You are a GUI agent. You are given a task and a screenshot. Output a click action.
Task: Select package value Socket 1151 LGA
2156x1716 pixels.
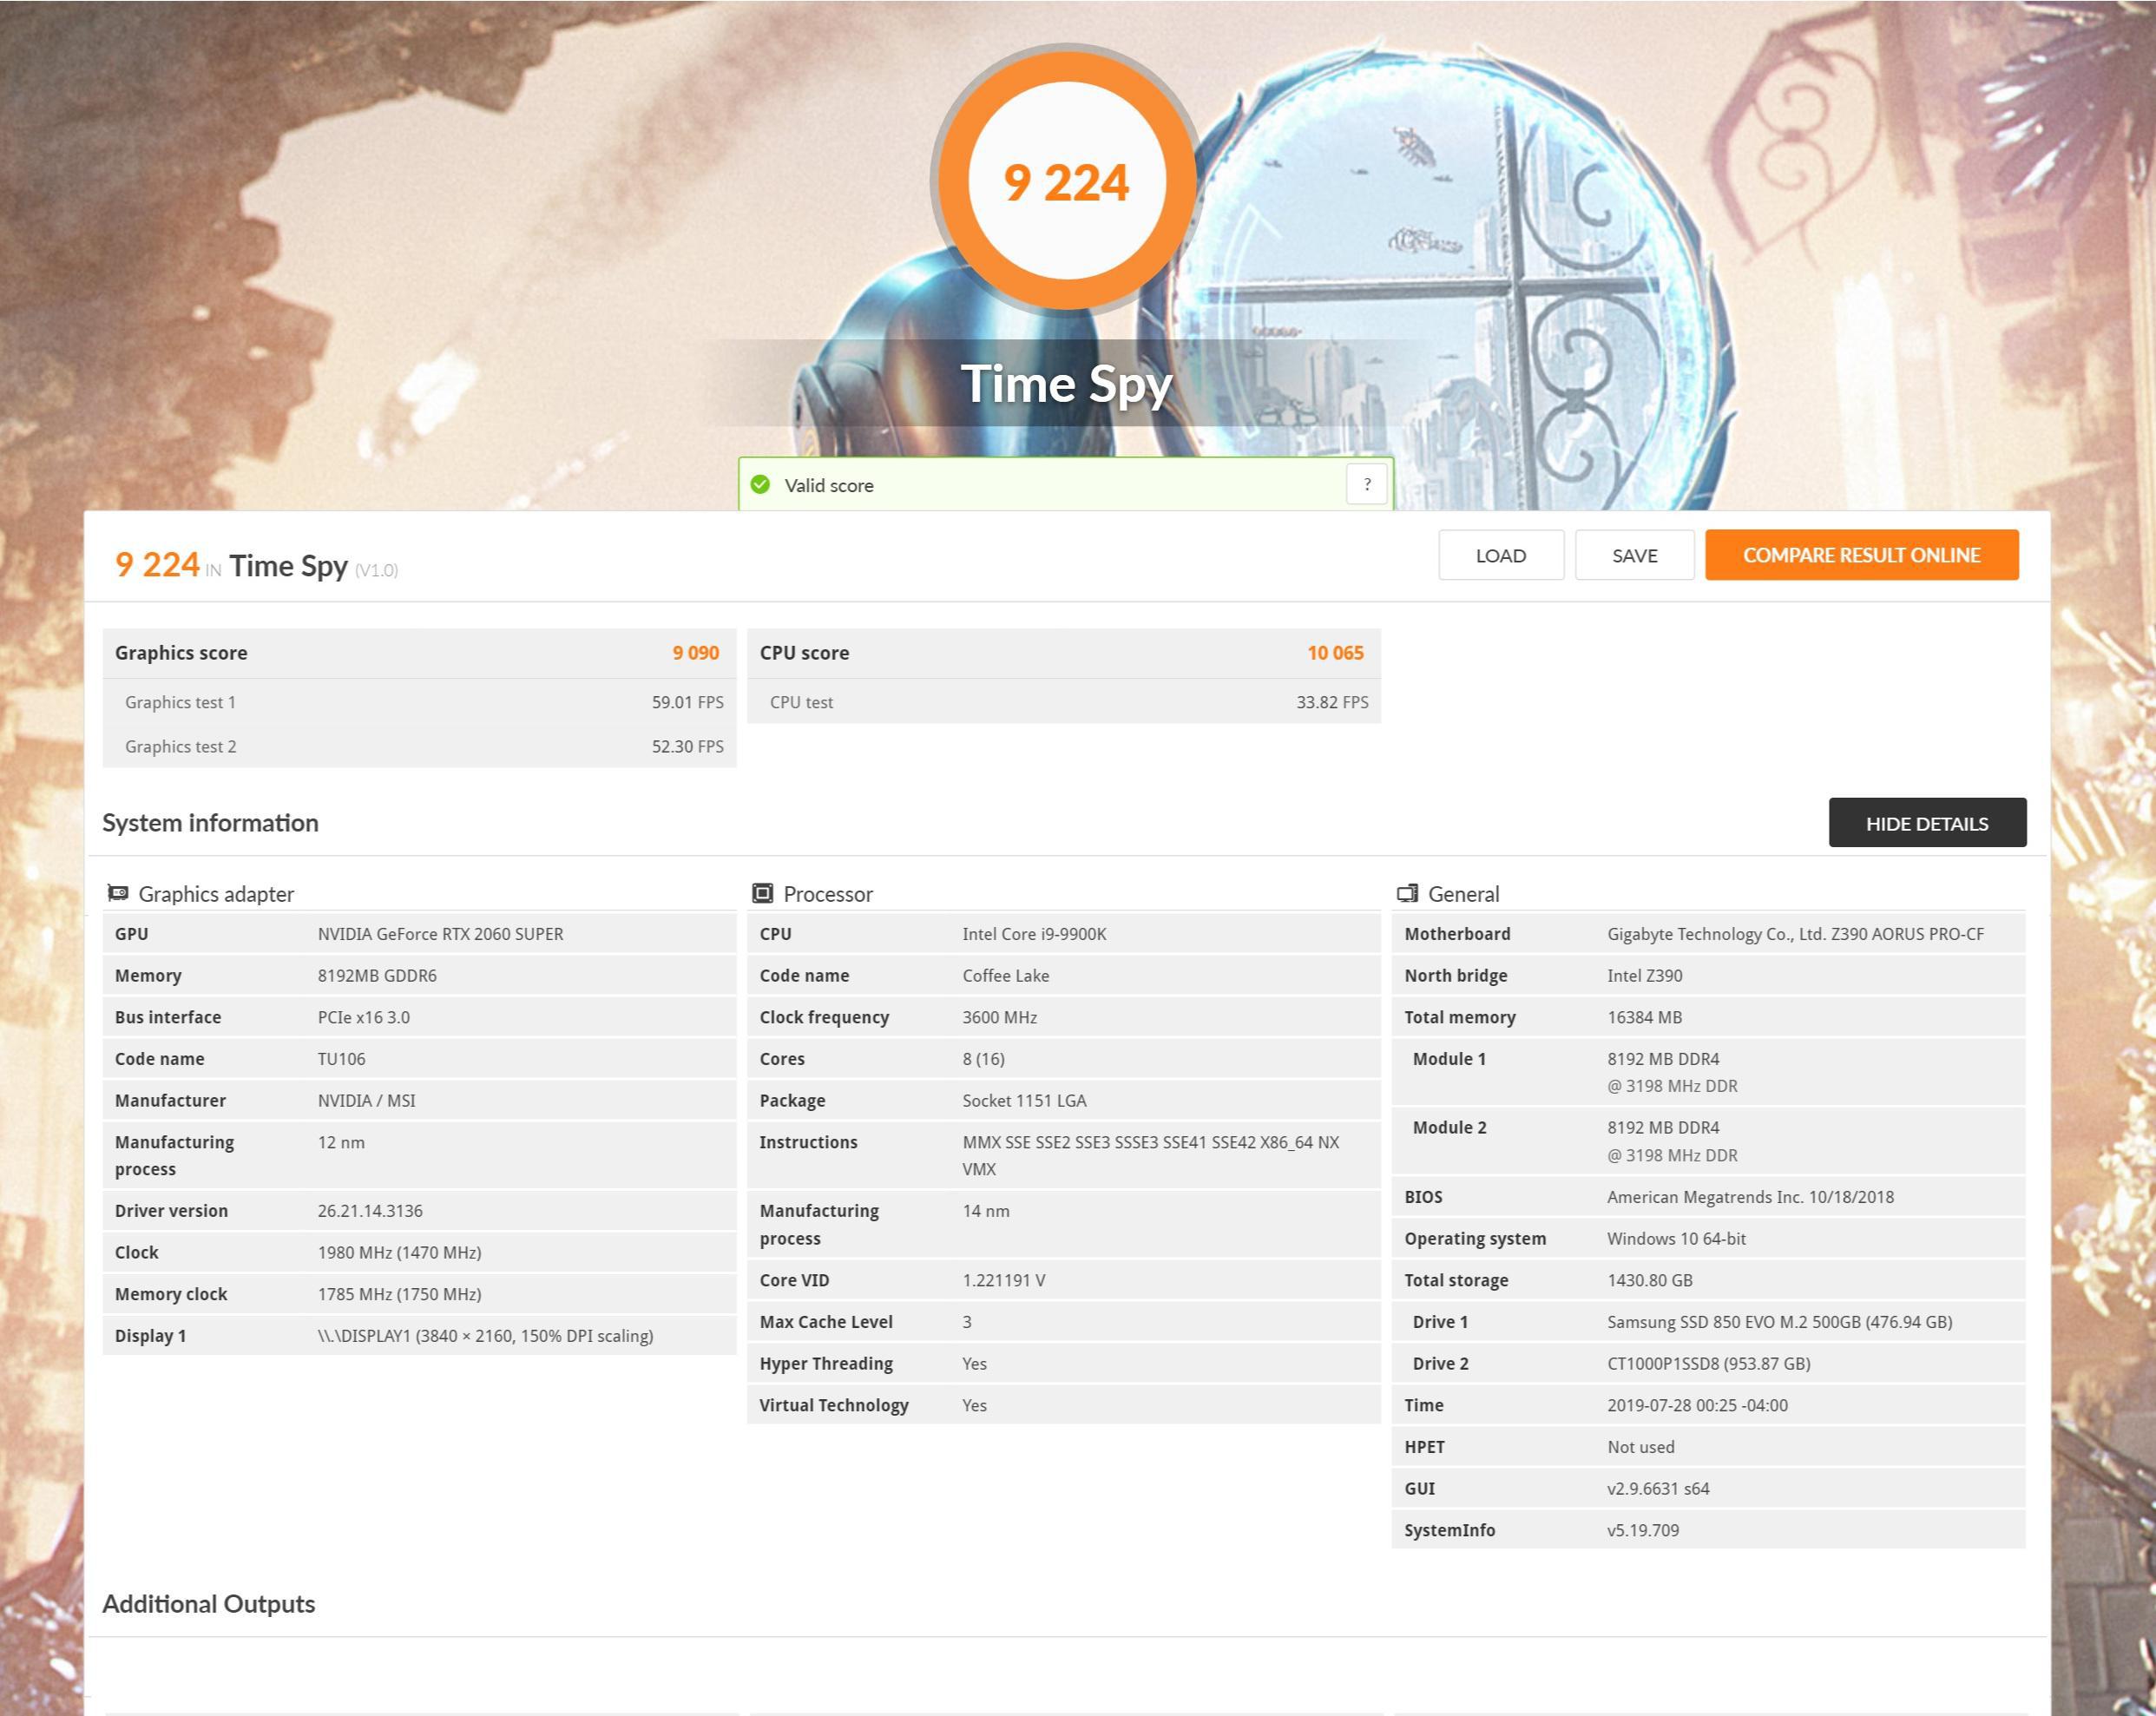[1024, 1100]
